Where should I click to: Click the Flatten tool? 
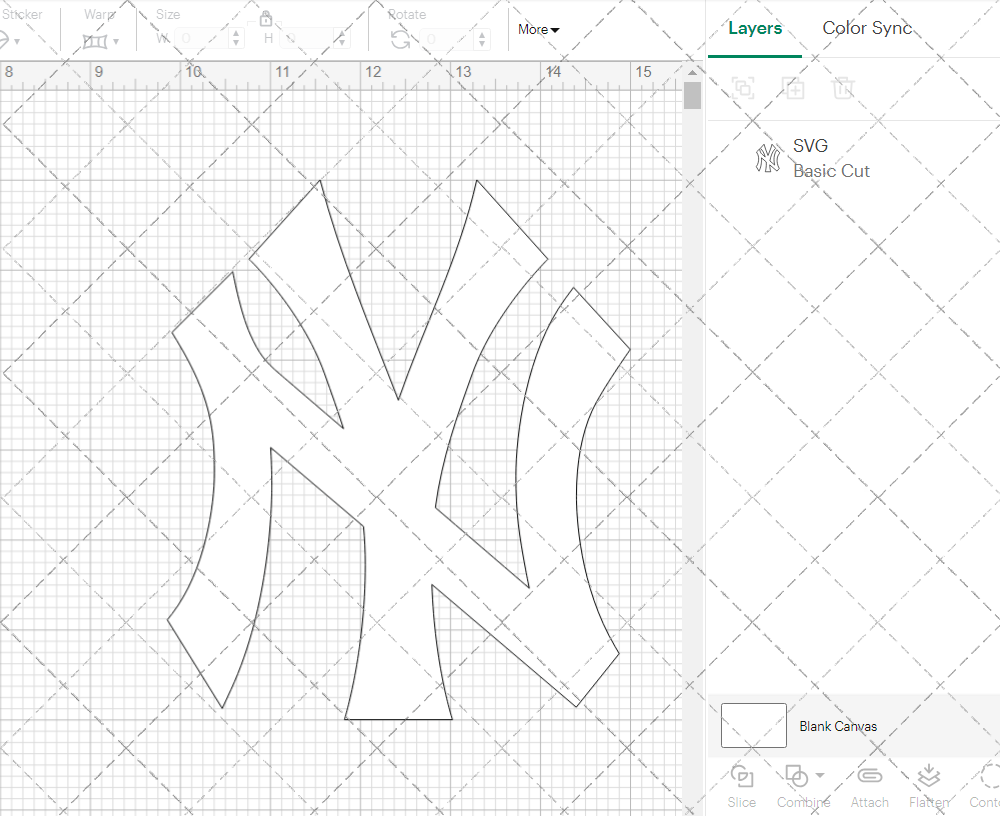tap(929, 787)
